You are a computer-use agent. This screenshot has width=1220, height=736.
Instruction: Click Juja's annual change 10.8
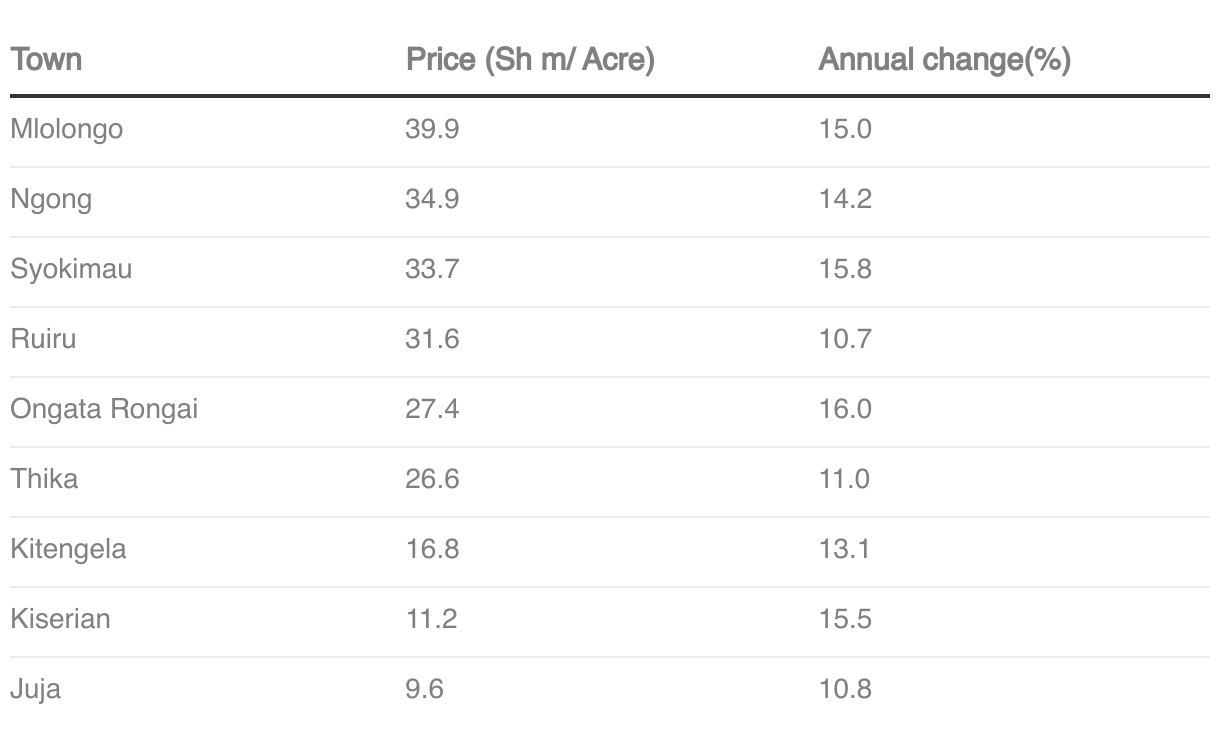pyautogui.click(x=845, y=689)
